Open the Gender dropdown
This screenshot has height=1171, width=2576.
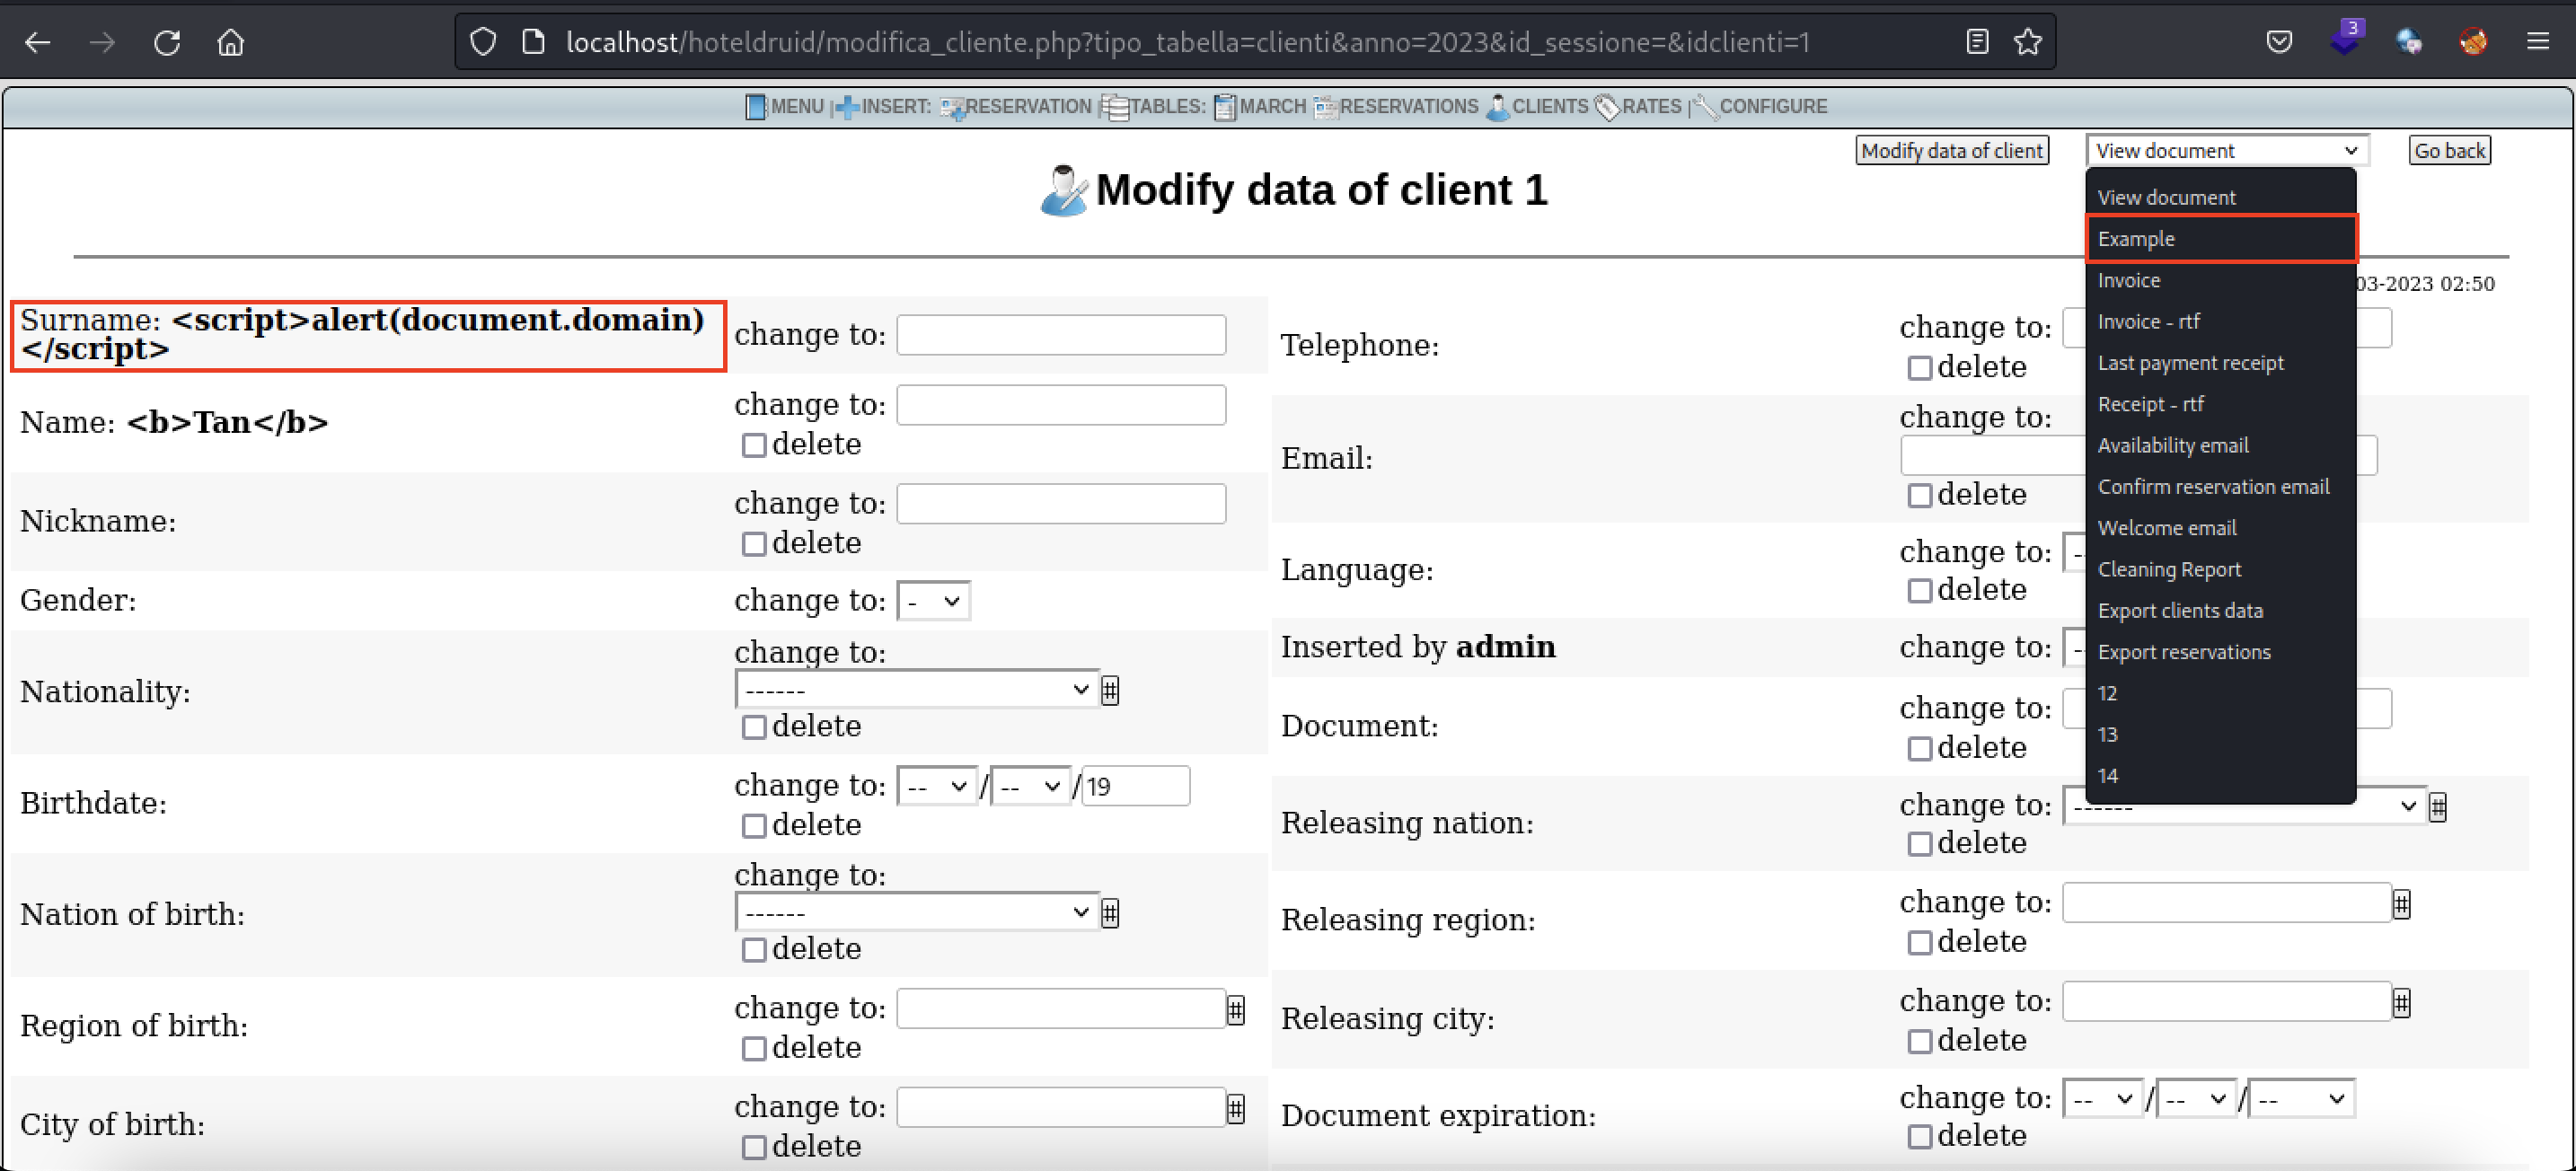point(933,601)
